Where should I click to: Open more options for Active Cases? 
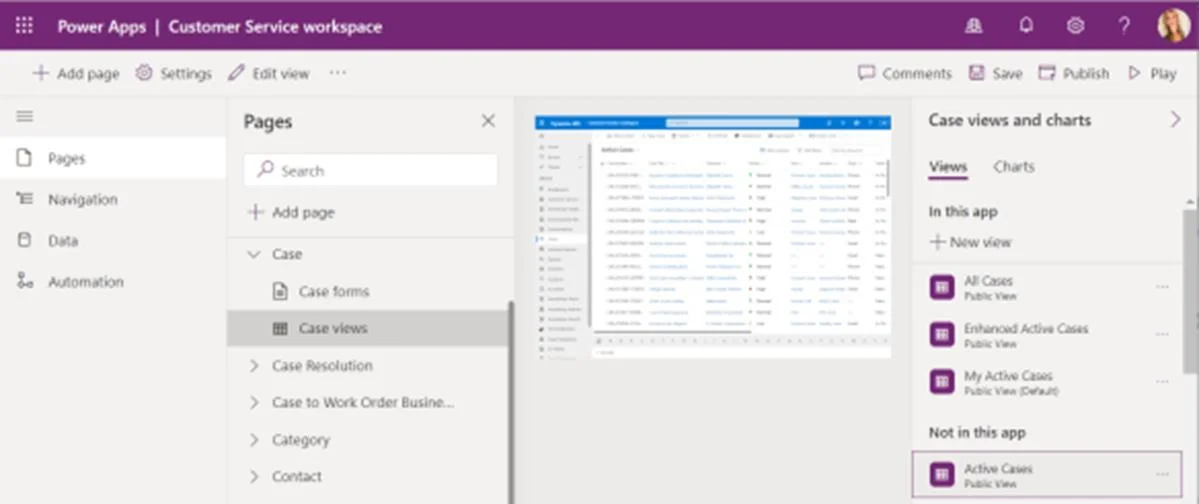point(1162,474)
